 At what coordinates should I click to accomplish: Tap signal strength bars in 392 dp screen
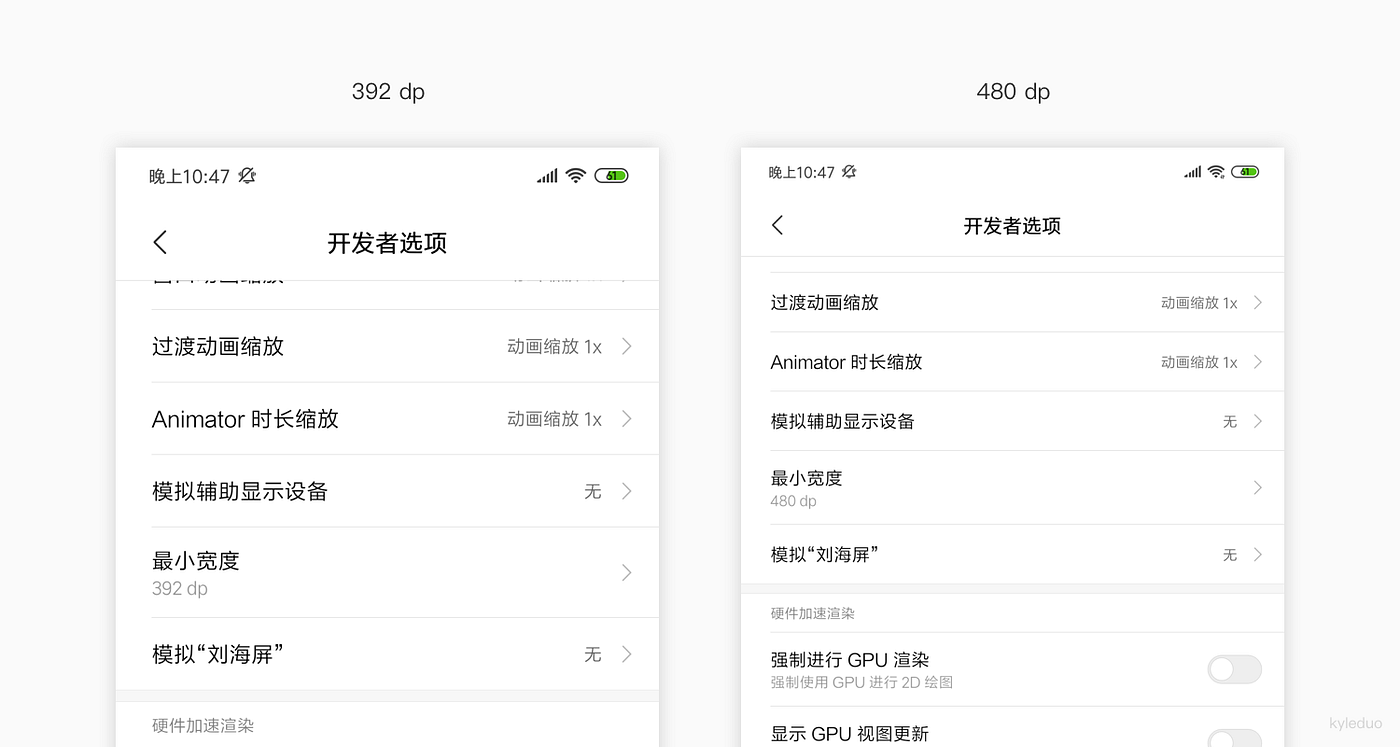tap(547, 176)
